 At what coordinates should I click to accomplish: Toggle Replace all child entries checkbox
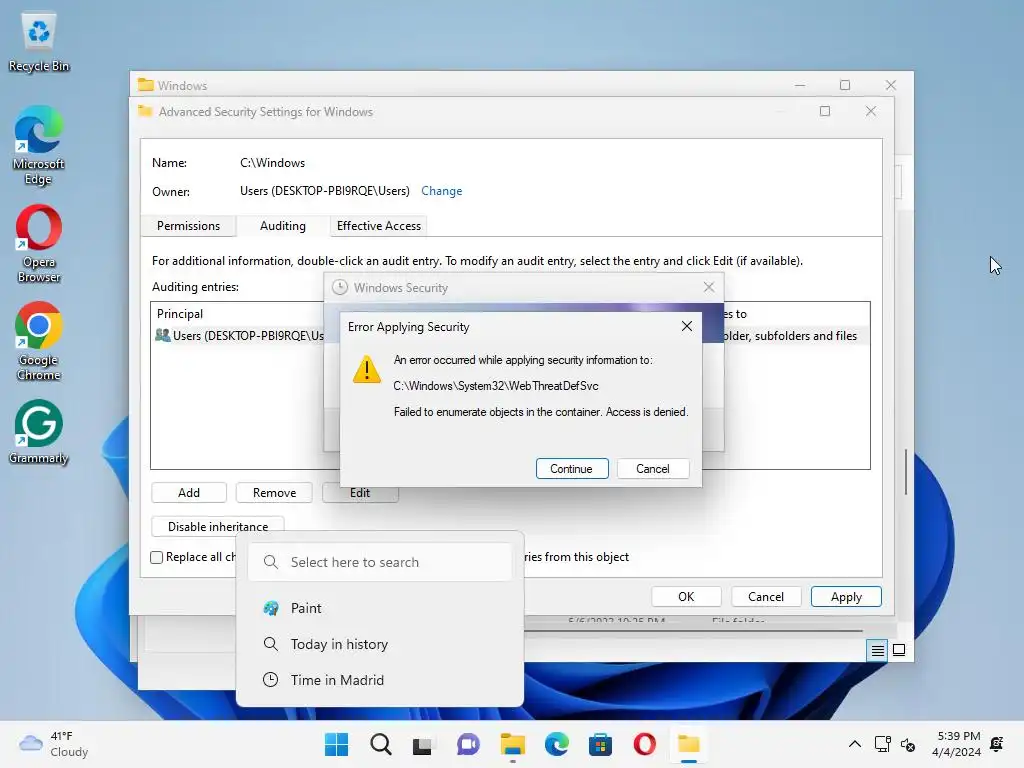(x=157, y=557)
